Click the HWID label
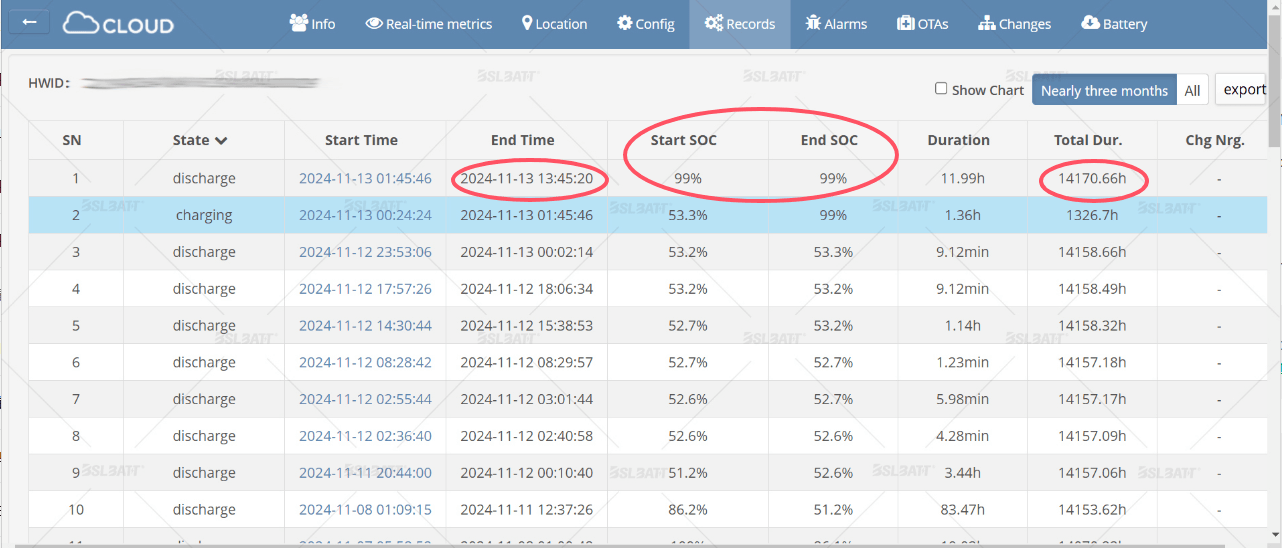The height and width of the screenshot is (548, 1282). pos(49,83)
